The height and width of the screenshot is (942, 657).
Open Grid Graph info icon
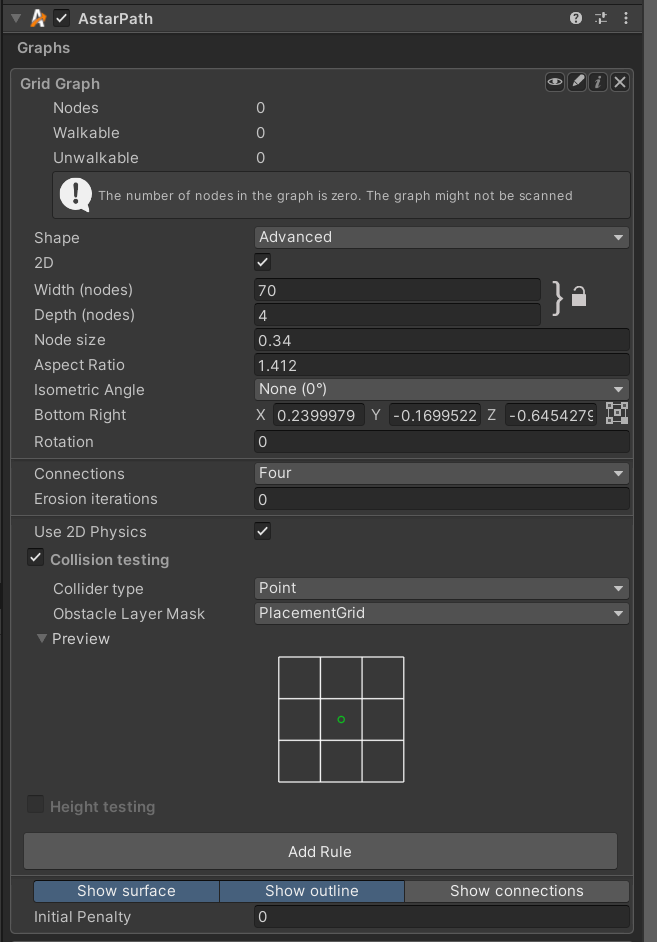pos(598,82)
